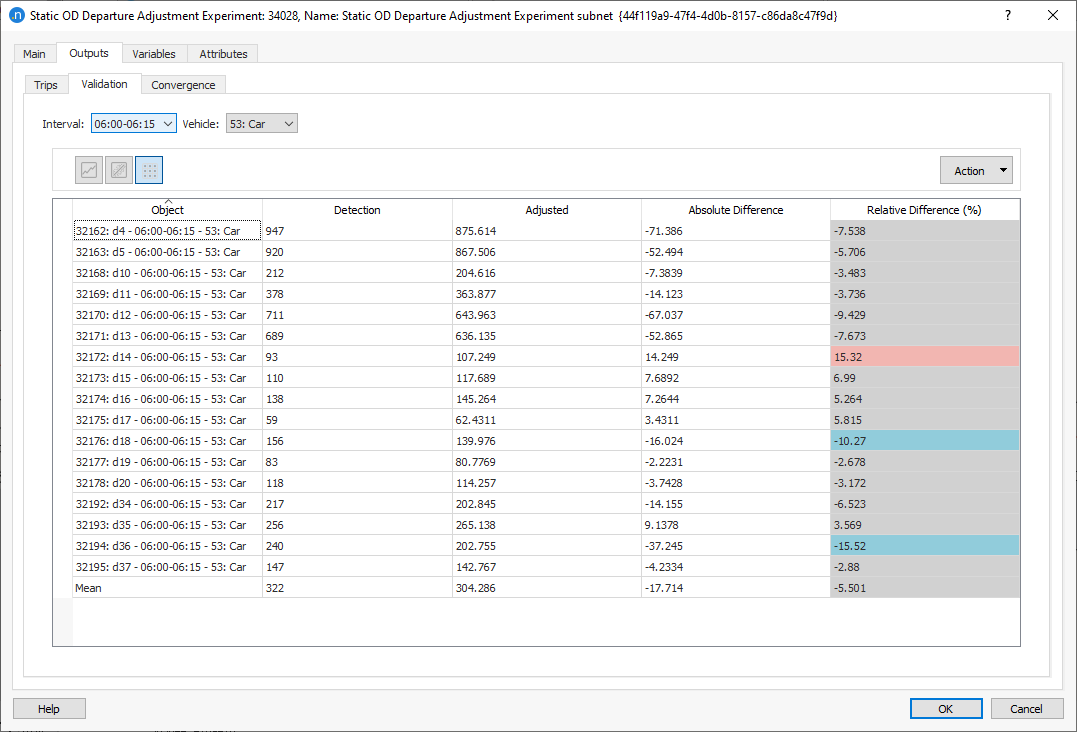Switch to the Trips tab

(46, 84)
